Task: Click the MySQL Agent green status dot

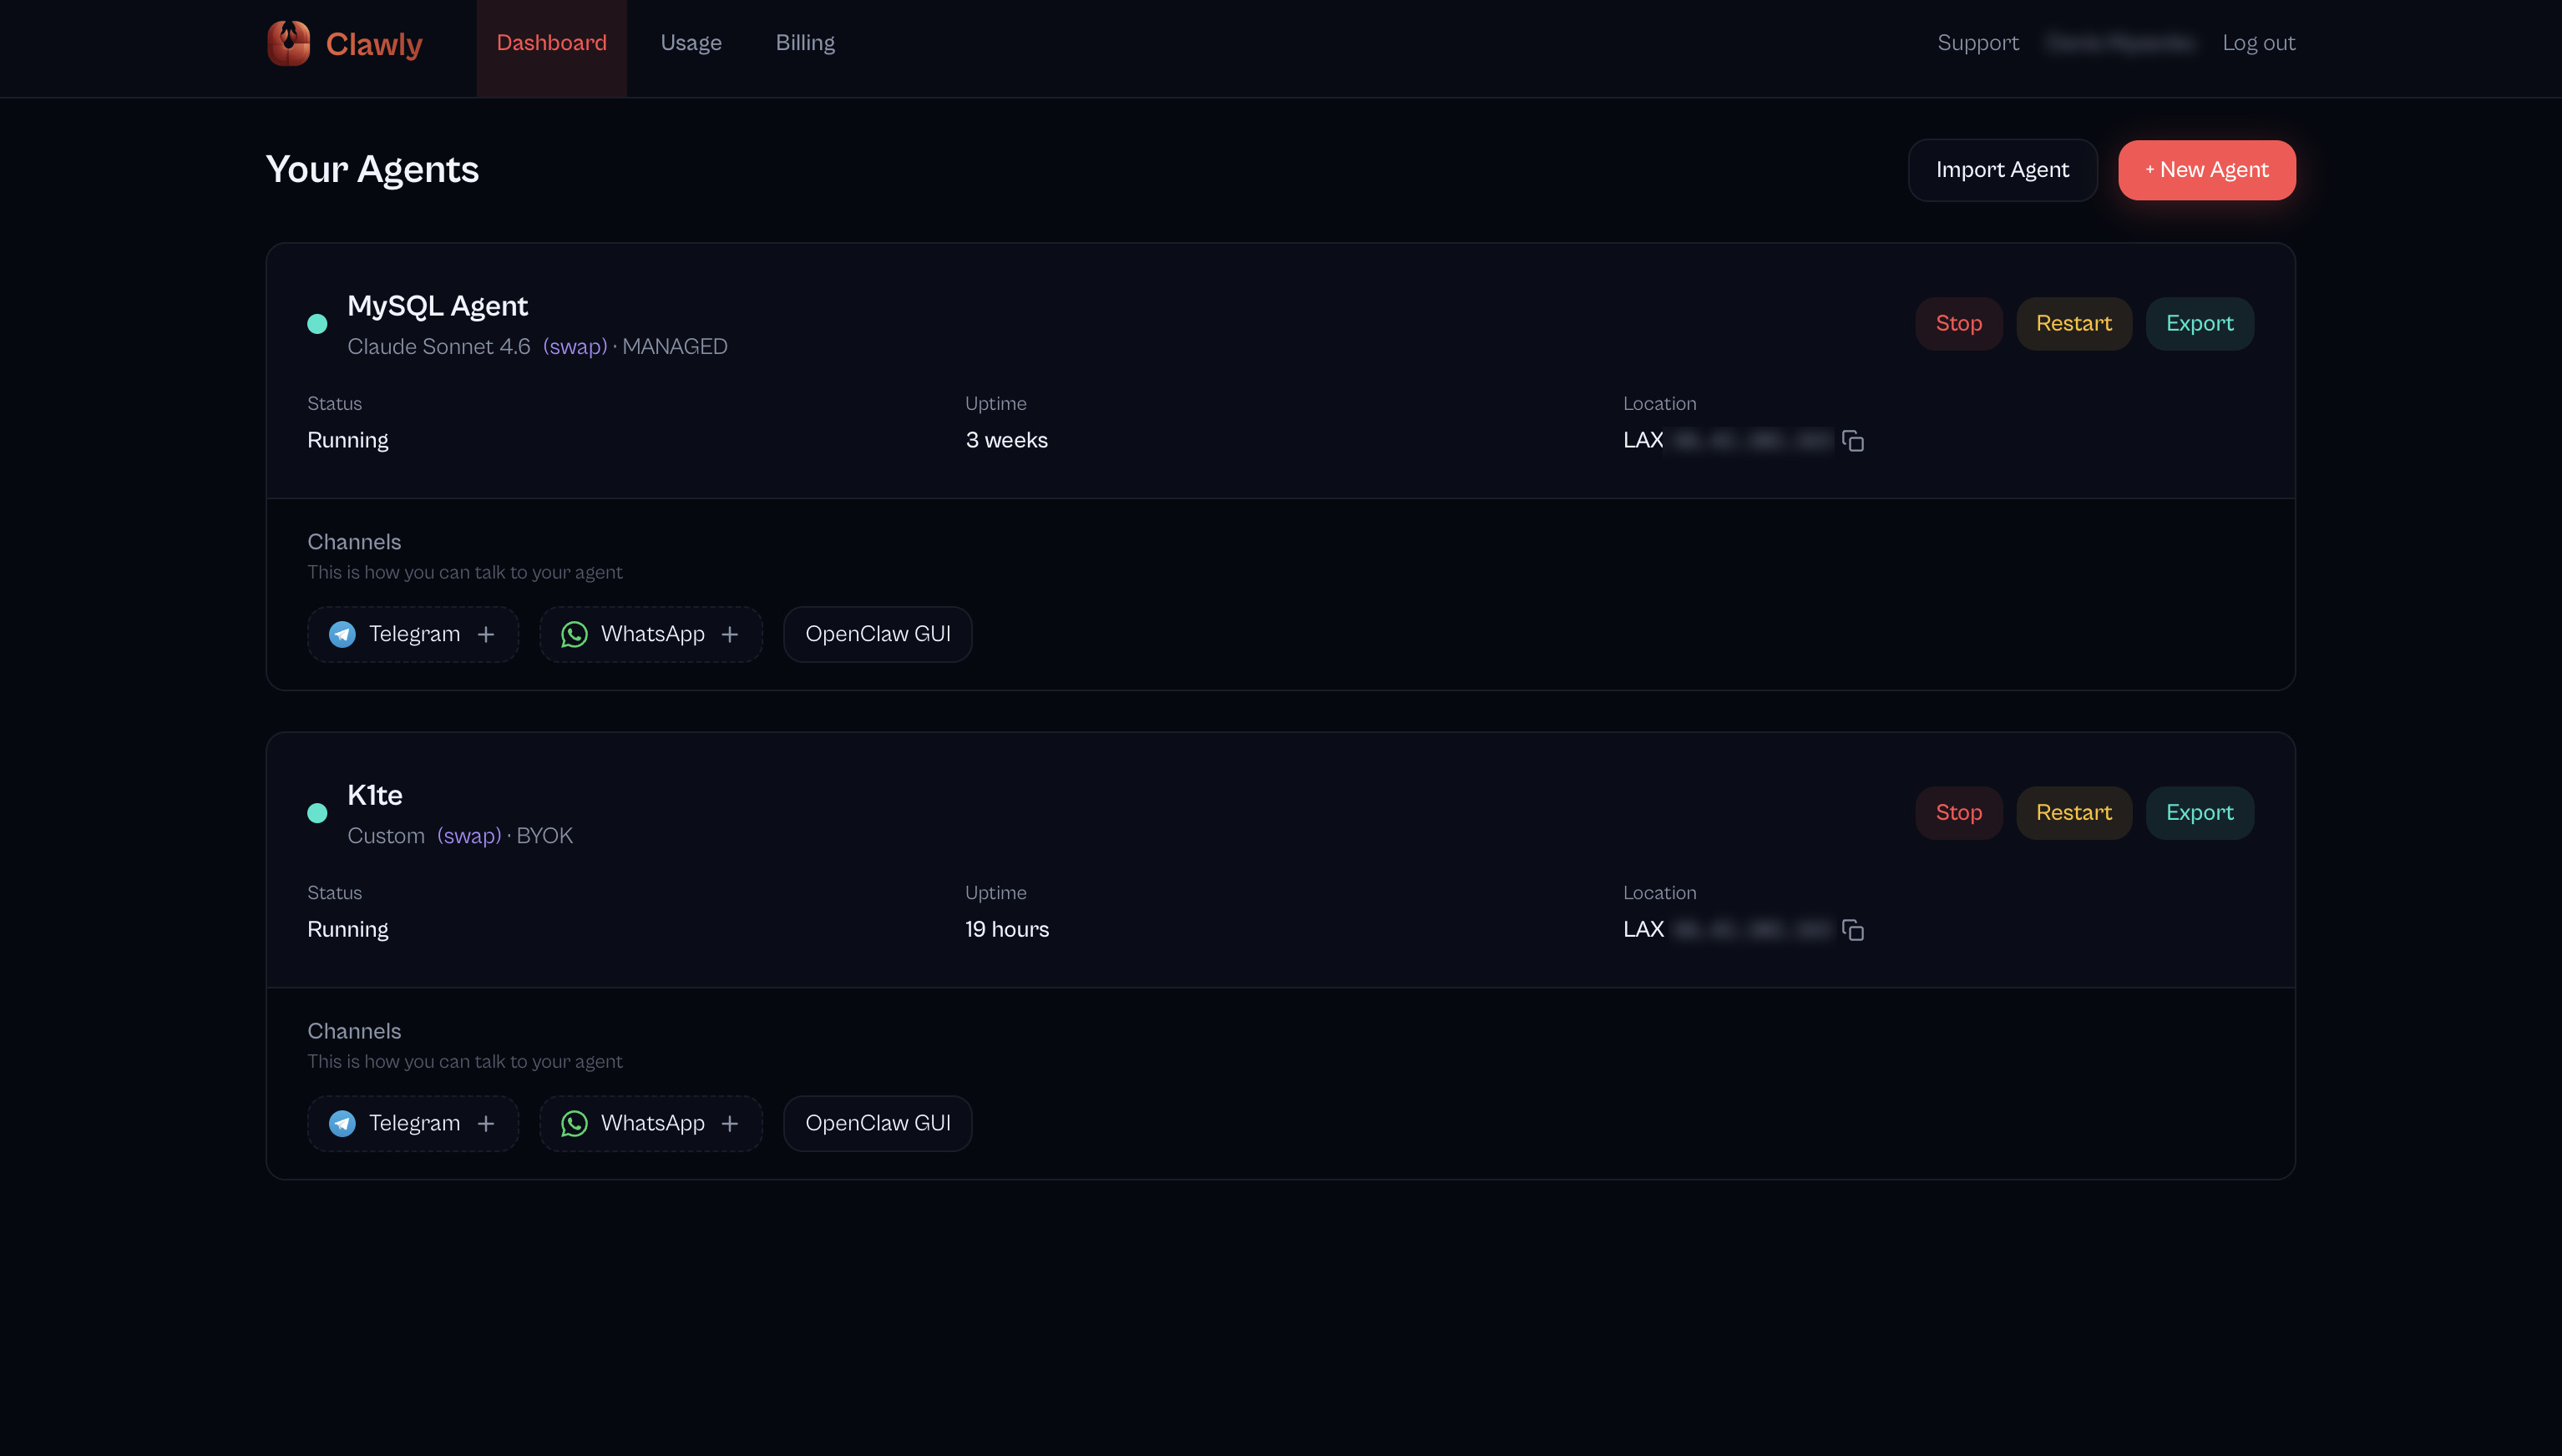Action: click(x=317, y=324)
